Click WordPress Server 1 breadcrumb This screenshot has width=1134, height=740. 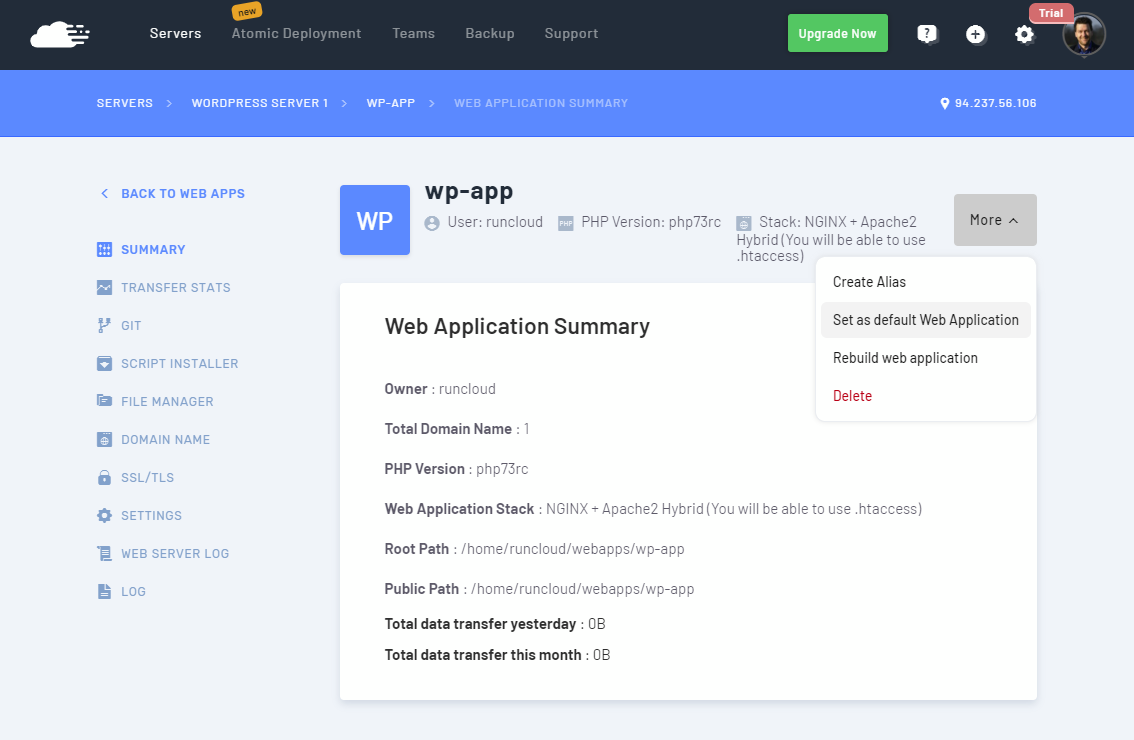pos(259,103)
